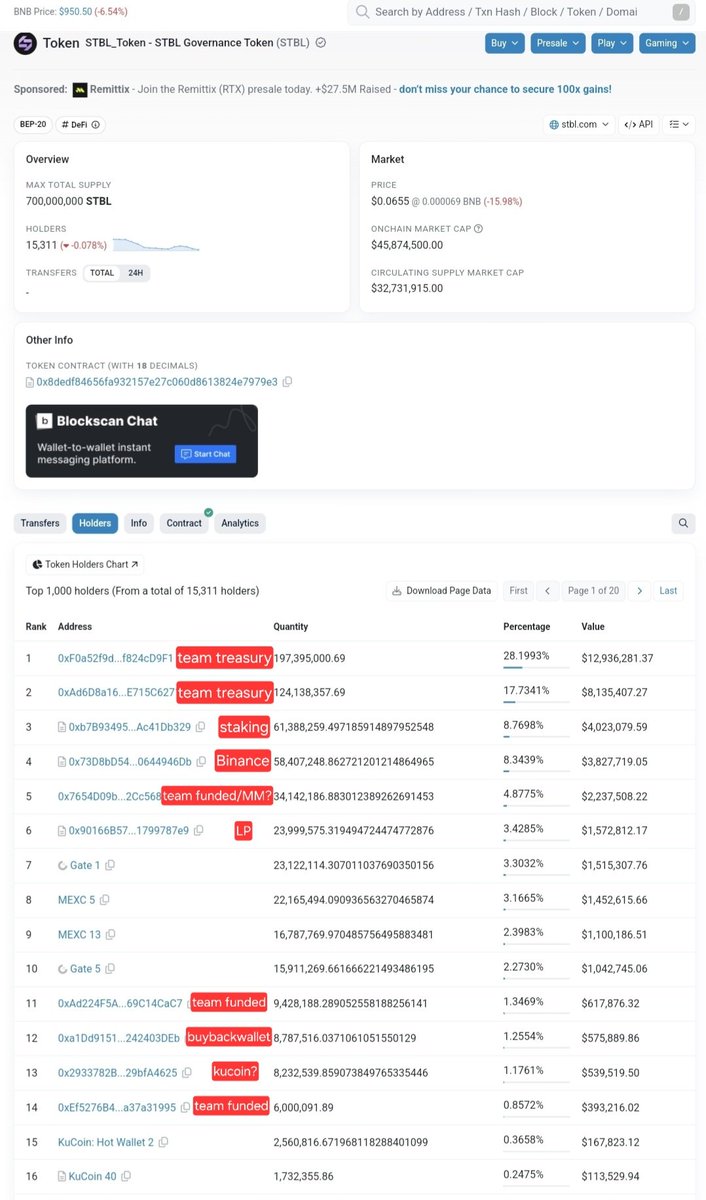Expand the stbl.com website dropdown
The height and width of the screenshot is (1200, 706).
[x=578, y=124]
